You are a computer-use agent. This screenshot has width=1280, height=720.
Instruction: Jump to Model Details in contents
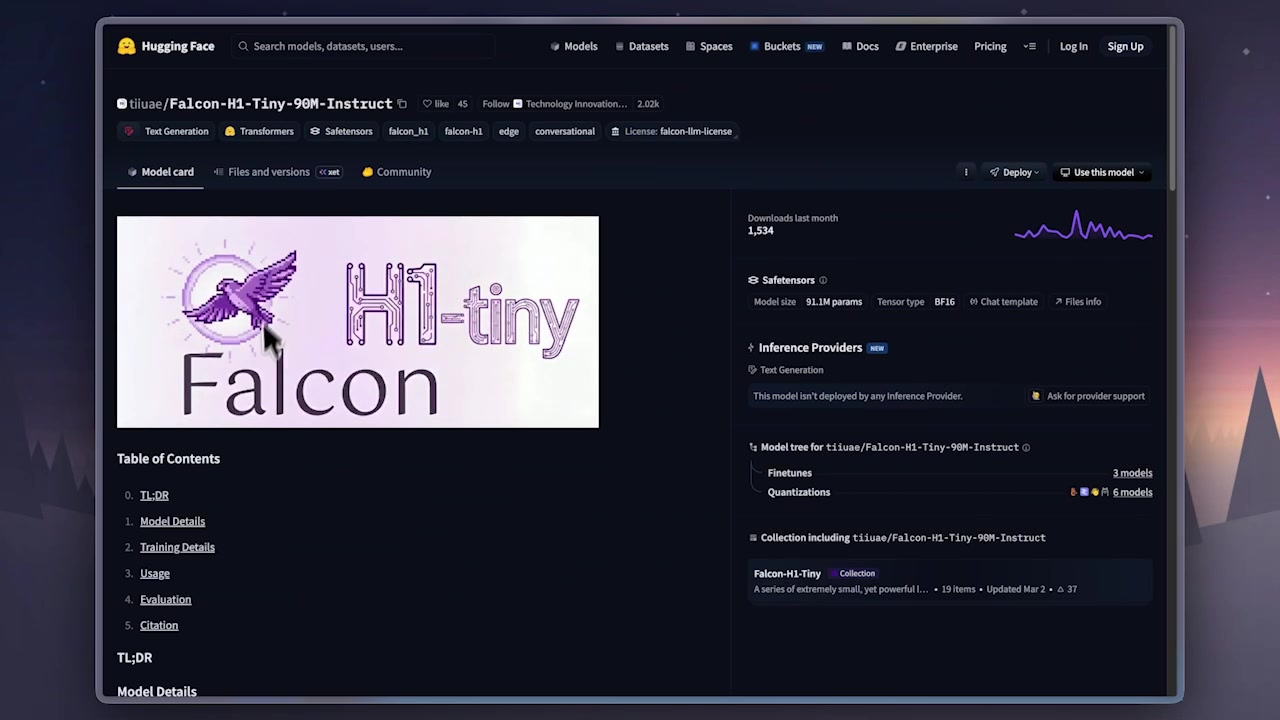pos(172,521)
